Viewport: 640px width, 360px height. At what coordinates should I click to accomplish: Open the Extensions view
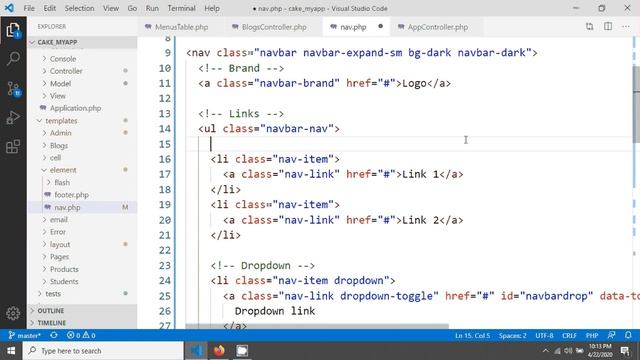[x=13, y=147]
